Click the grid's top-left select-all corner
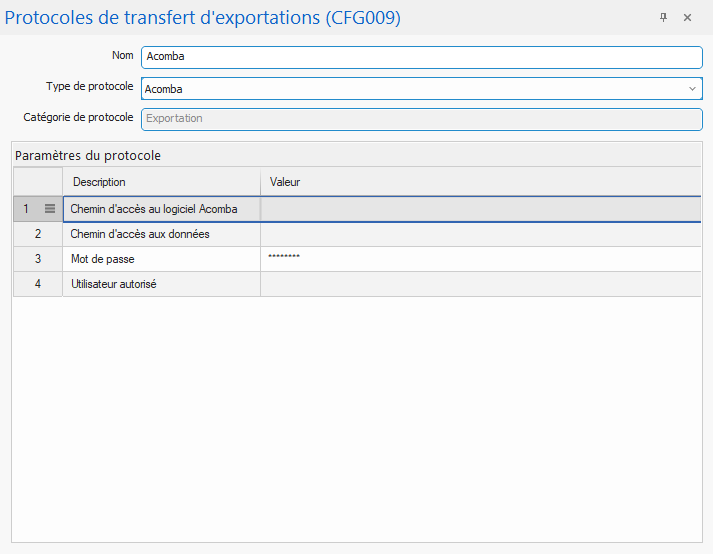The image size is (713, 554). click(x=38, y=182)
